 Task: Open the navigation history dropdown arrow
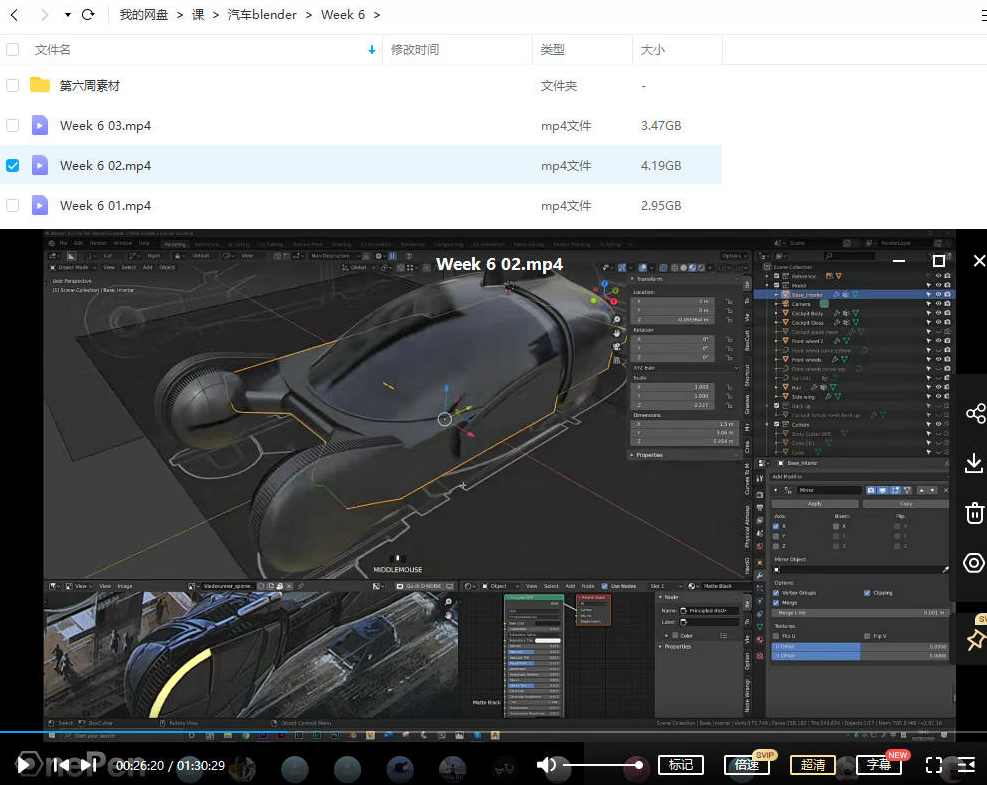(x=67, y=15)
